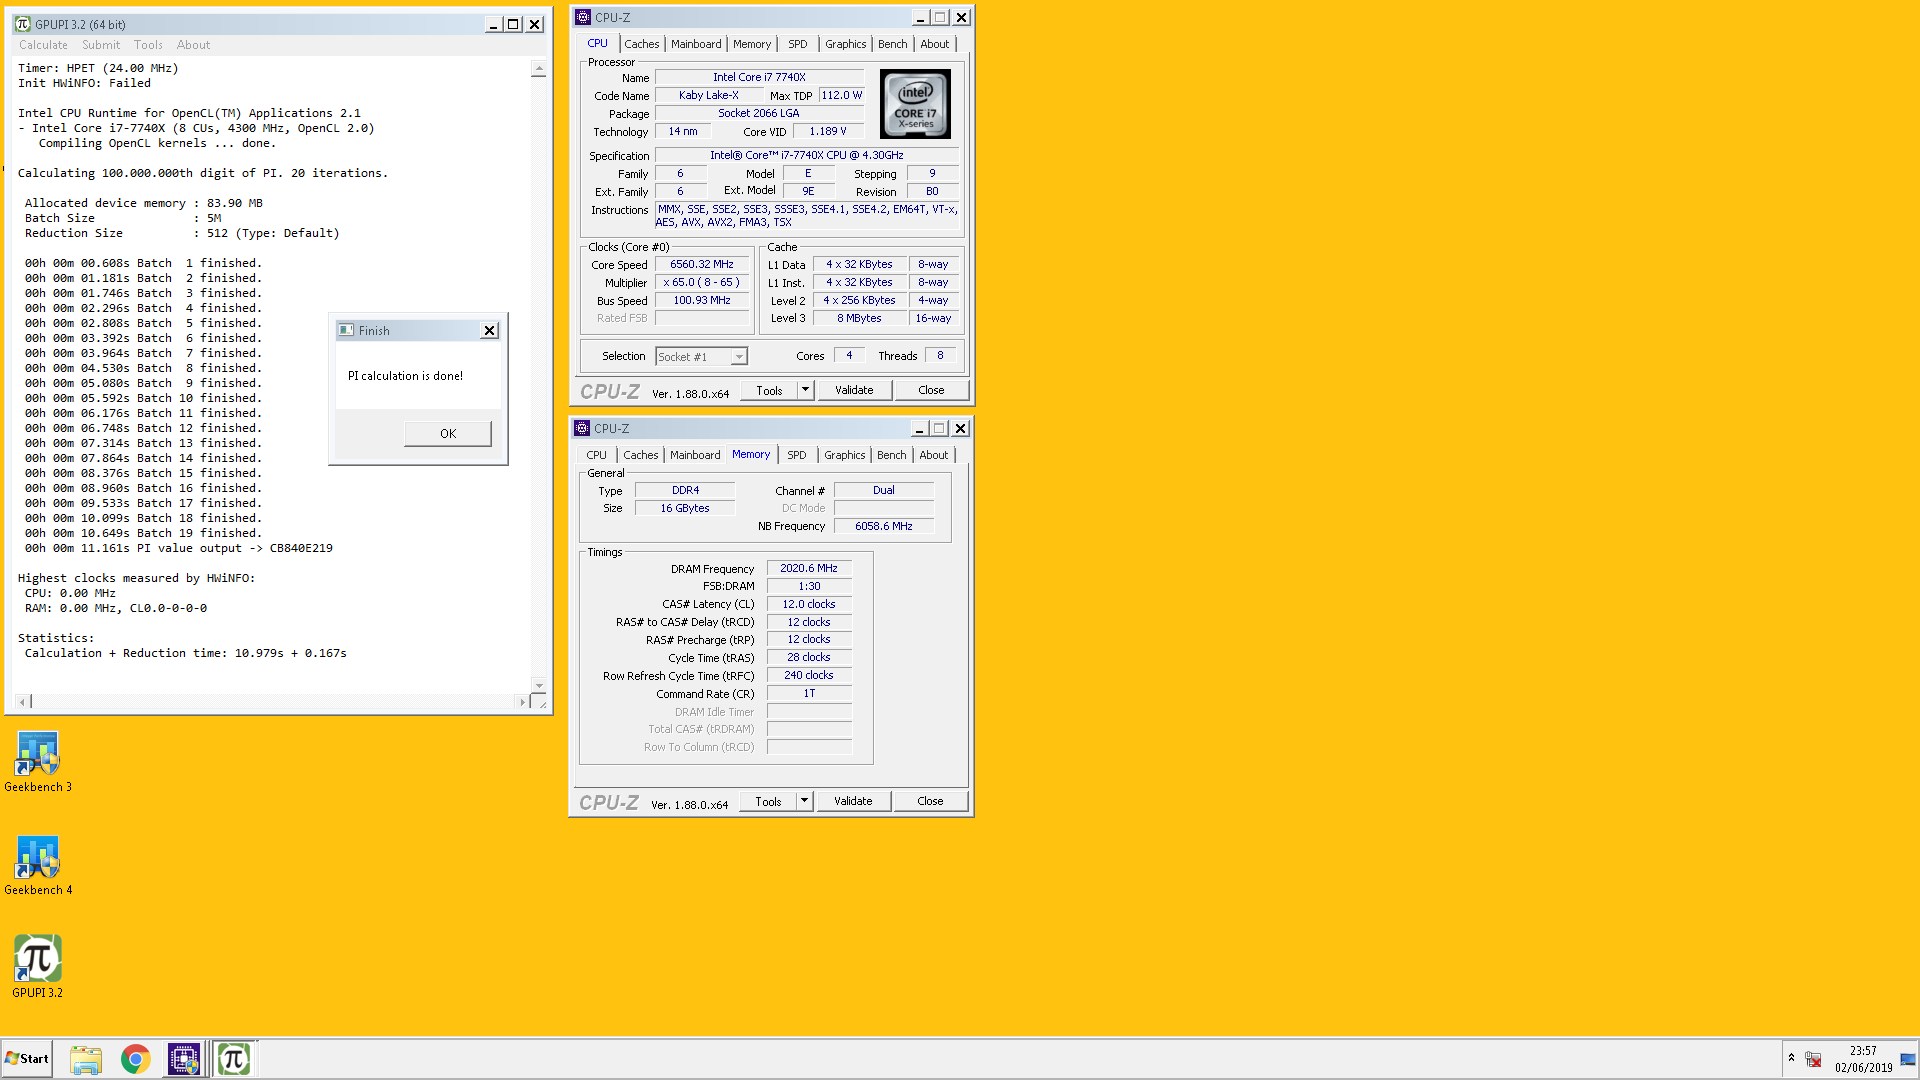Open Graphics tab in top CPU-Z
1920x1080 pixels.
coord(846,44)
